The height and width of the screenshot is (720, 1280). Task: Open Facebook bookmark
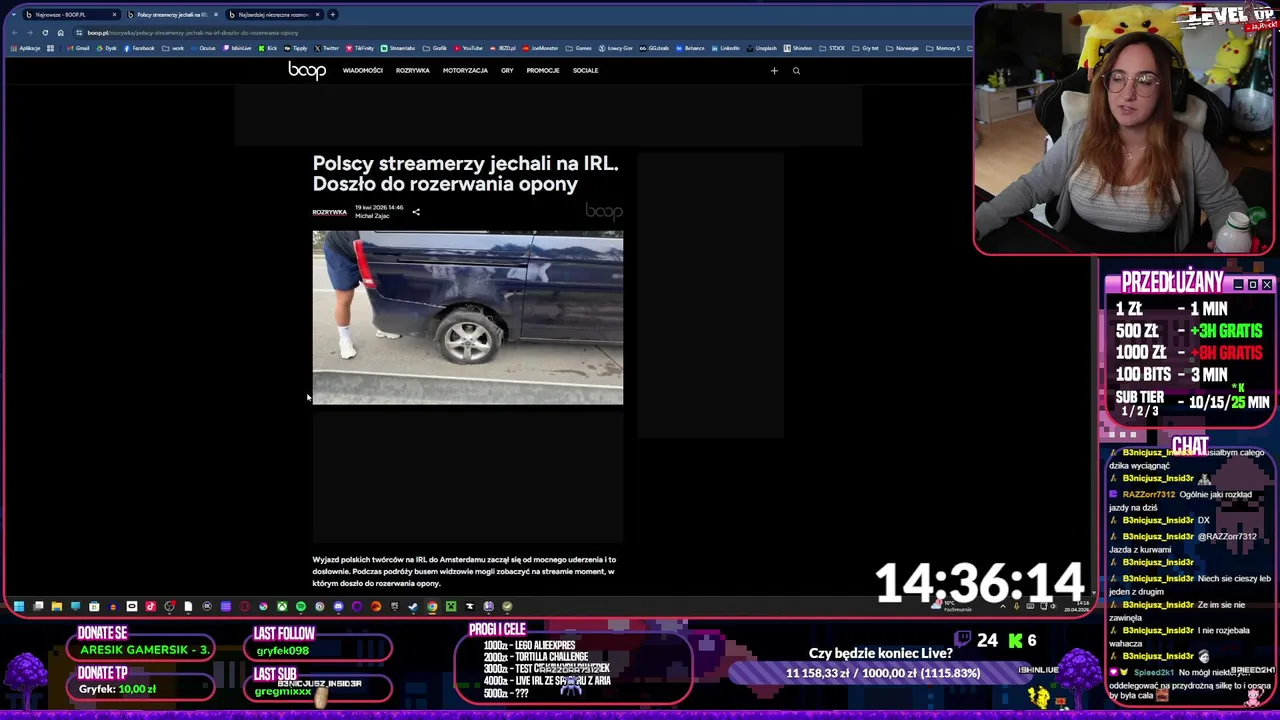pyautogui.click(x=139, y=48)
